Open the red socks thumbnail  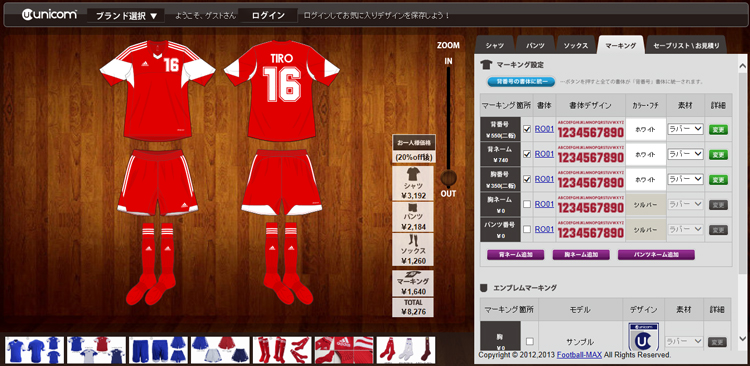click(x=282, y=350)
